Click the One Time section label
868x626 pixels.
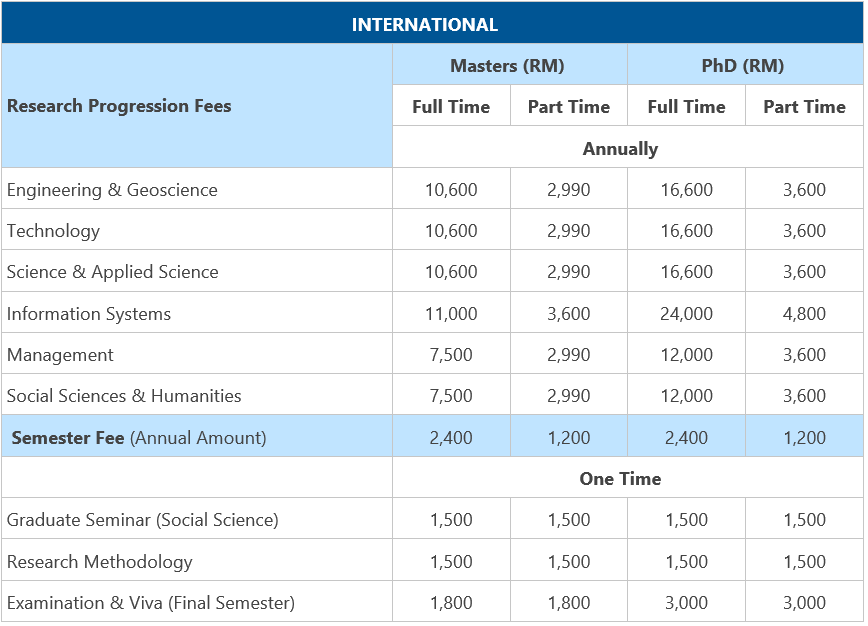pos(620,478)
